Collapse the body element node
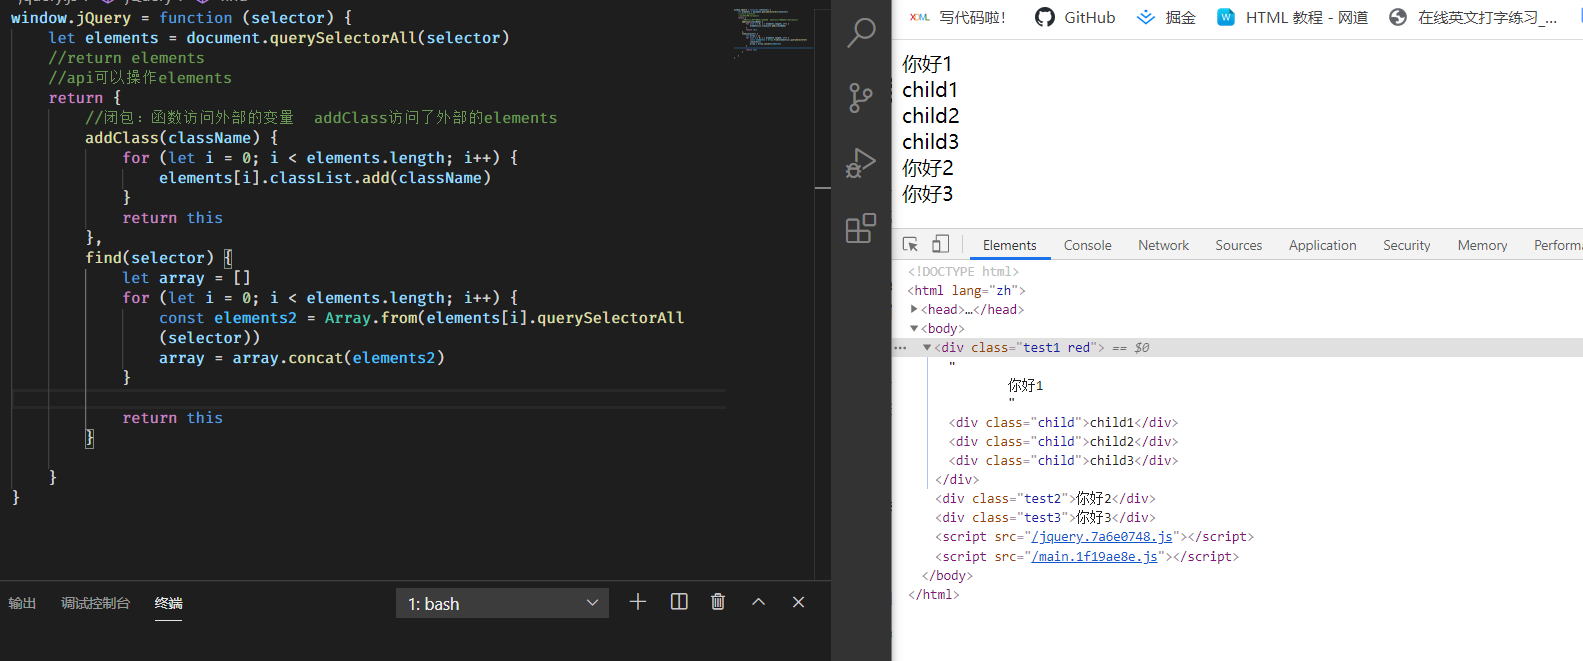Screen dimensions: 1583x661 coord(914,329)
